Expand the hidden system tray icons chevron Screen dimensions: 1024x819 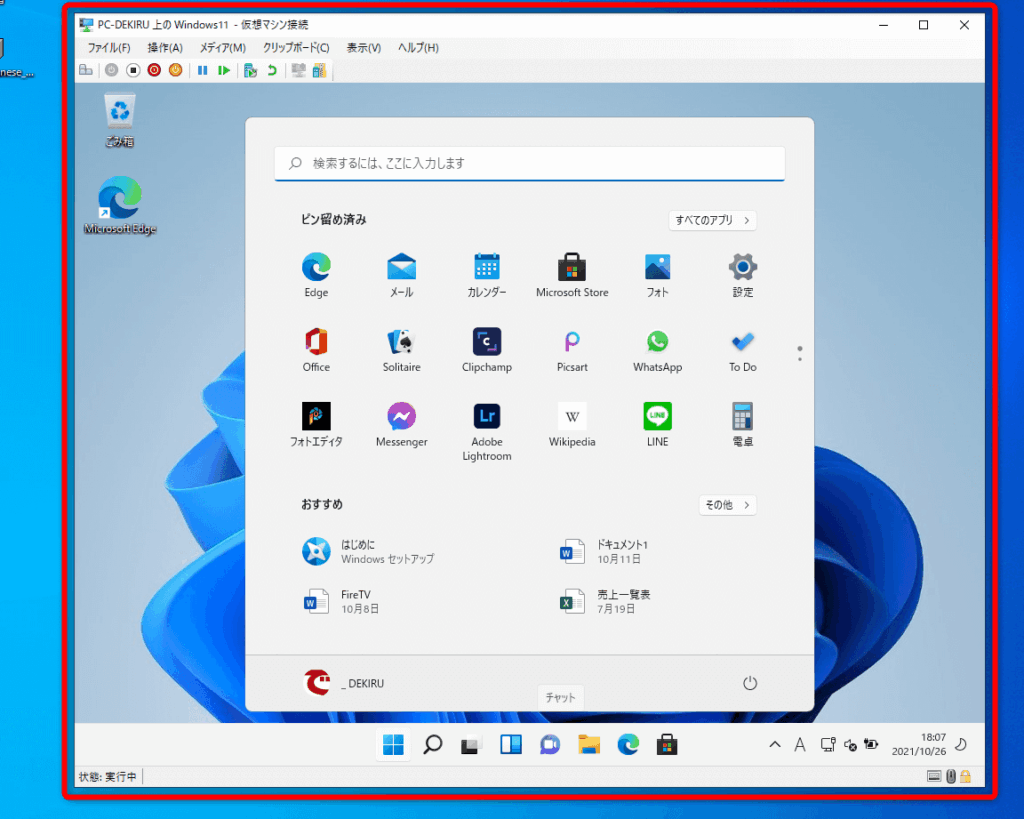click(x=774, y=744)
